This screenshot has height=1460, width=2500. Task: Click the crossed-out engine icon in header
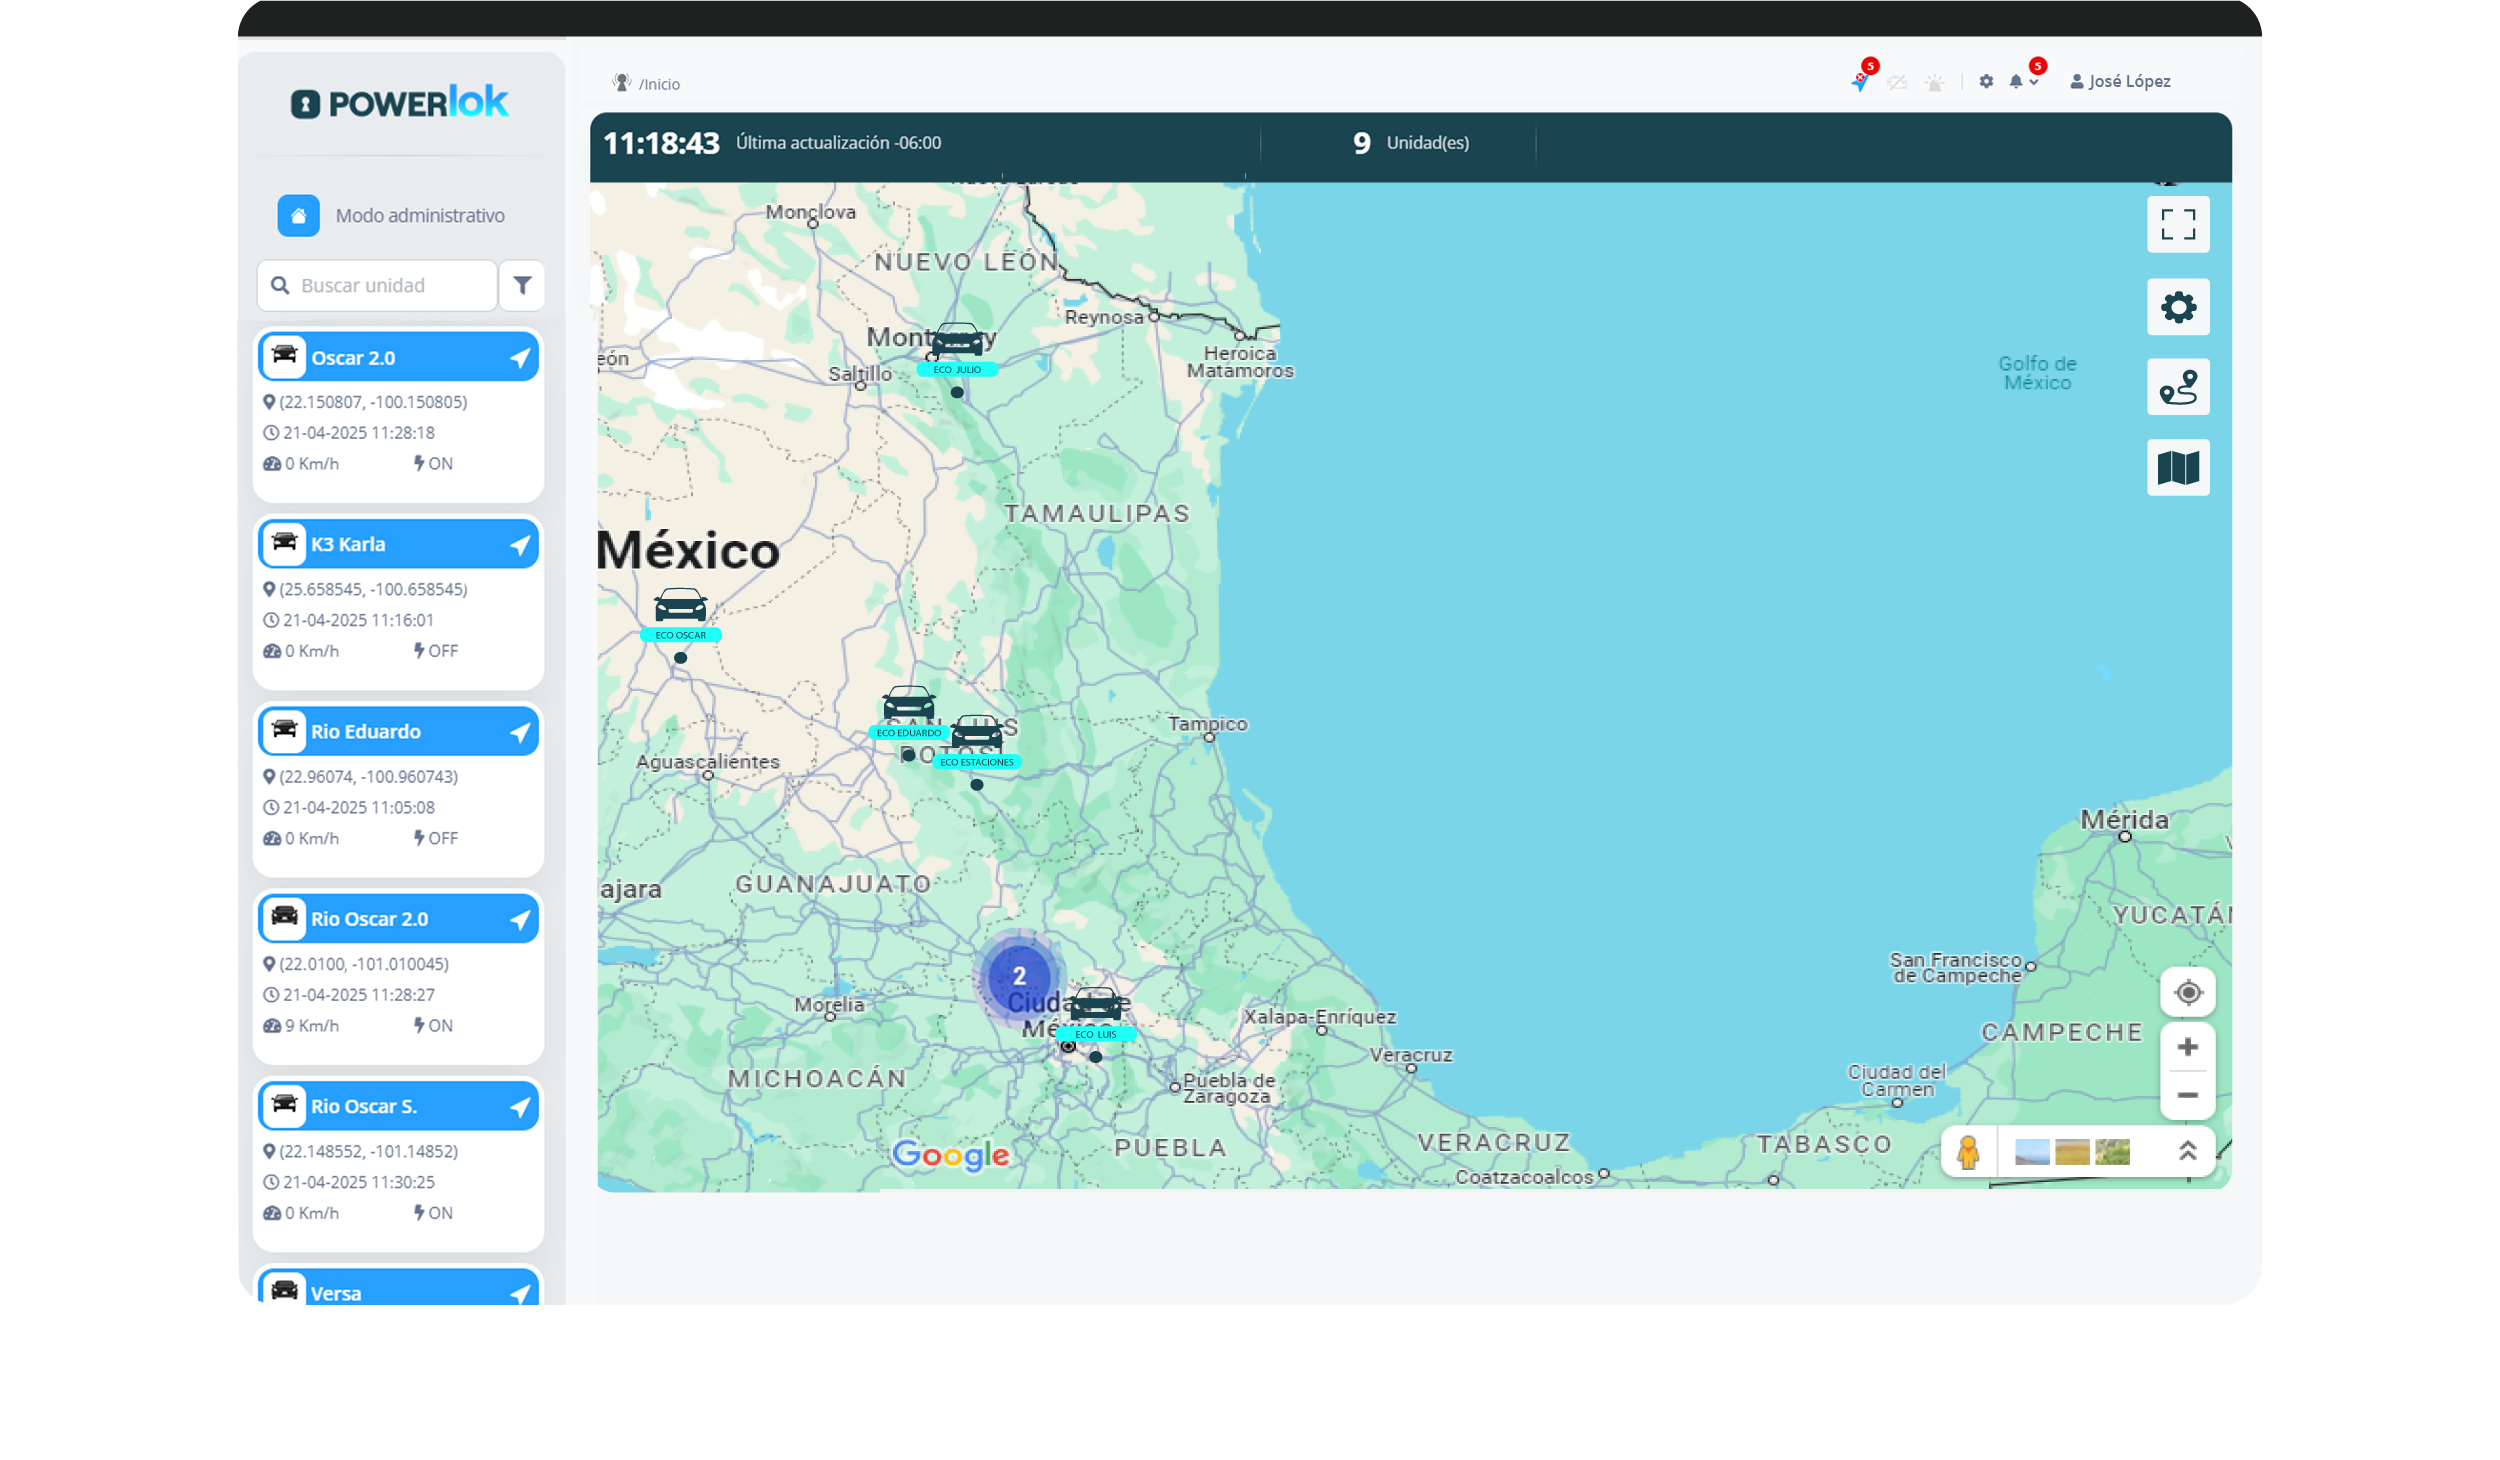(x=1897, y=82)
